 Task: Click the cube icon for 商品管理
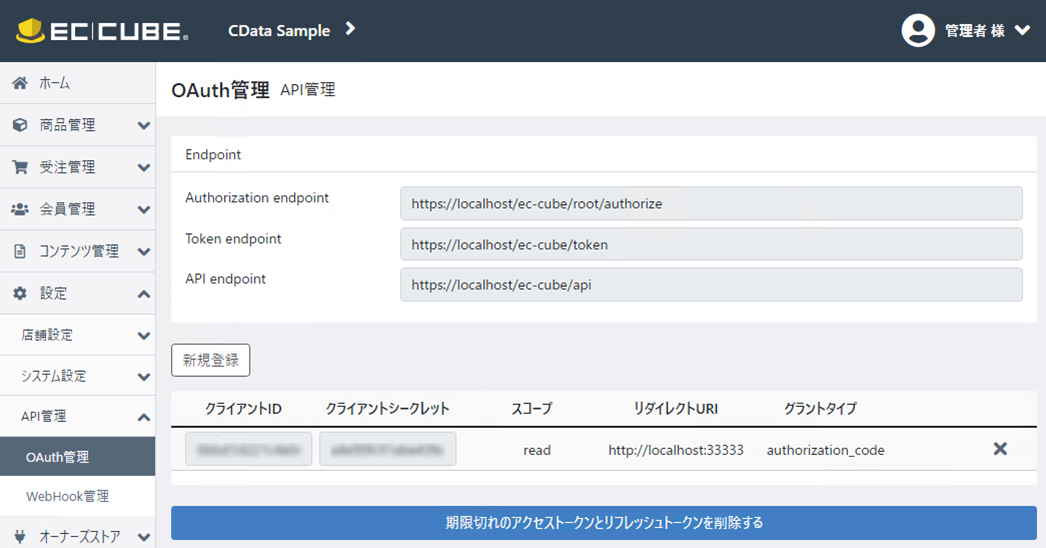[20, 126]
